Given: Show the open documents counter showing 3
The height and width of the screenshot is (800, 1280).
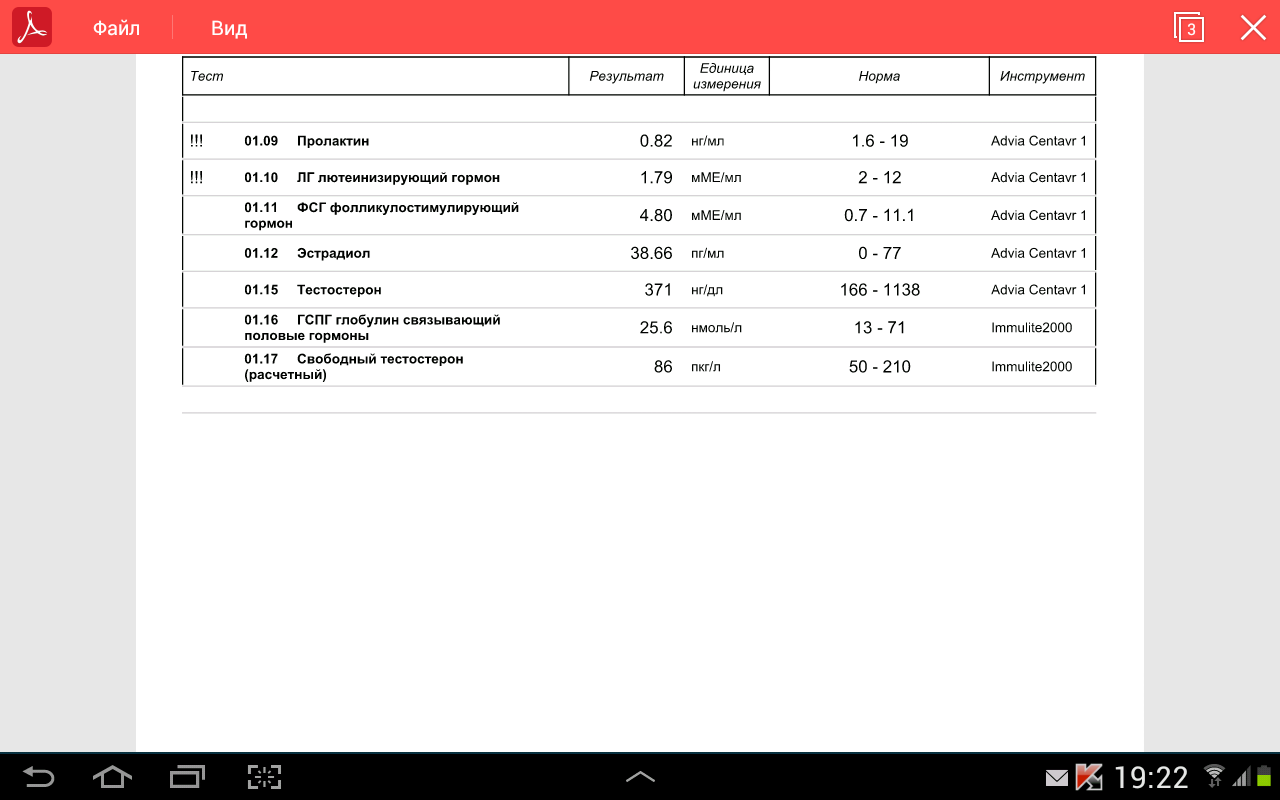Looking at the screenshot, I should [x=1189, y=28].
